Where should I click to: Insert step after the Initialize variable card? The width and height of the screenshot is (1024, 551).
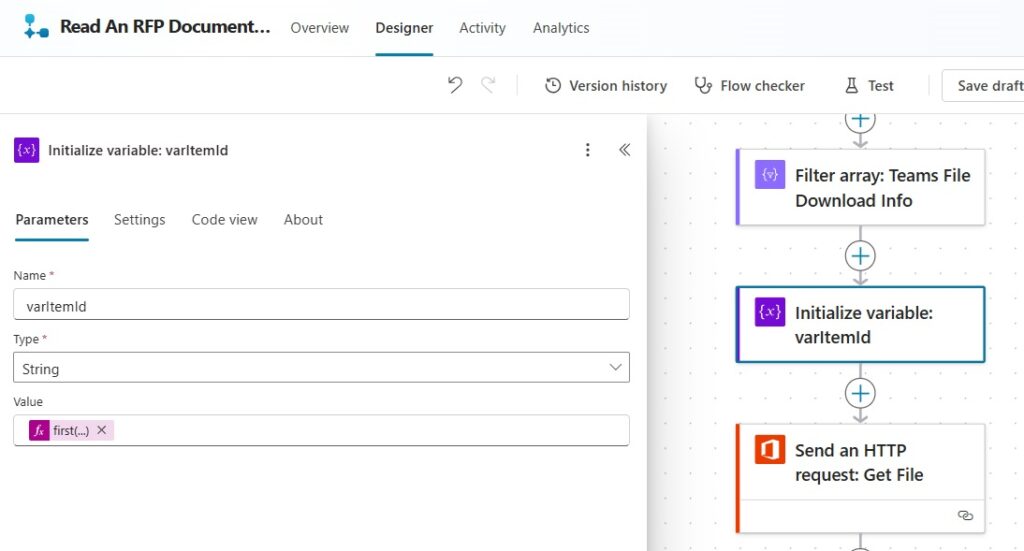860,393
